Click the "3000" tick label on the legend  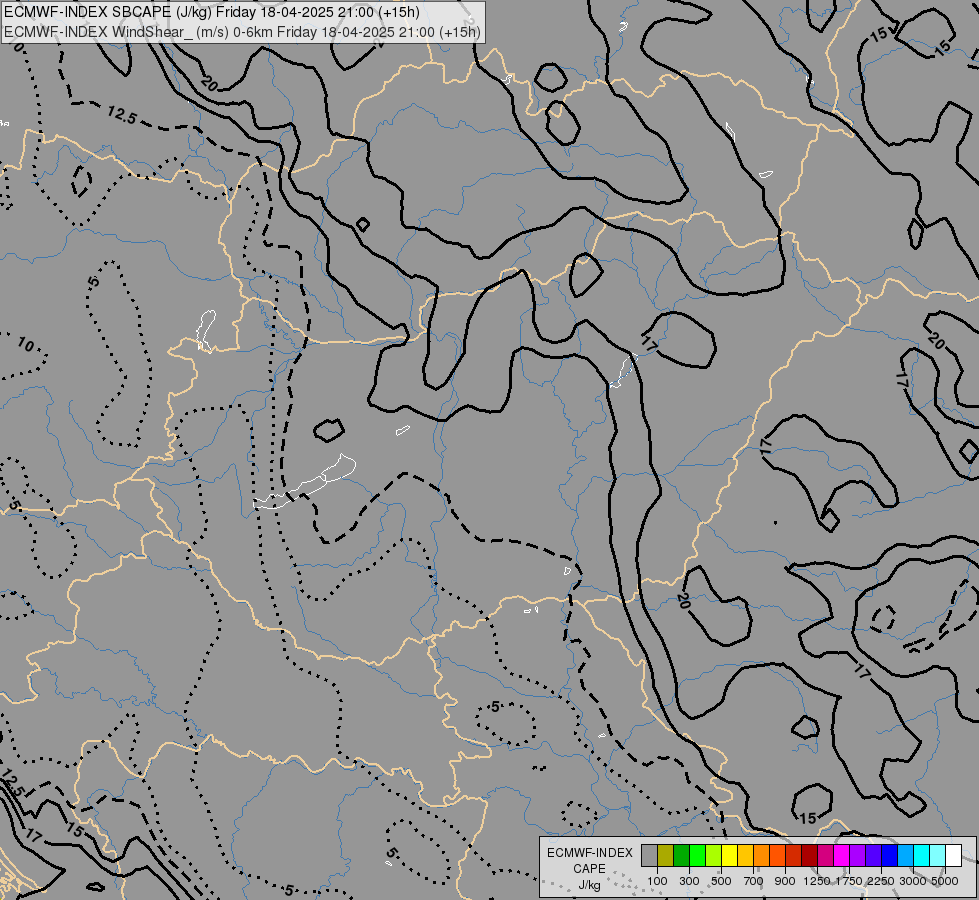(x=913, y=881)
